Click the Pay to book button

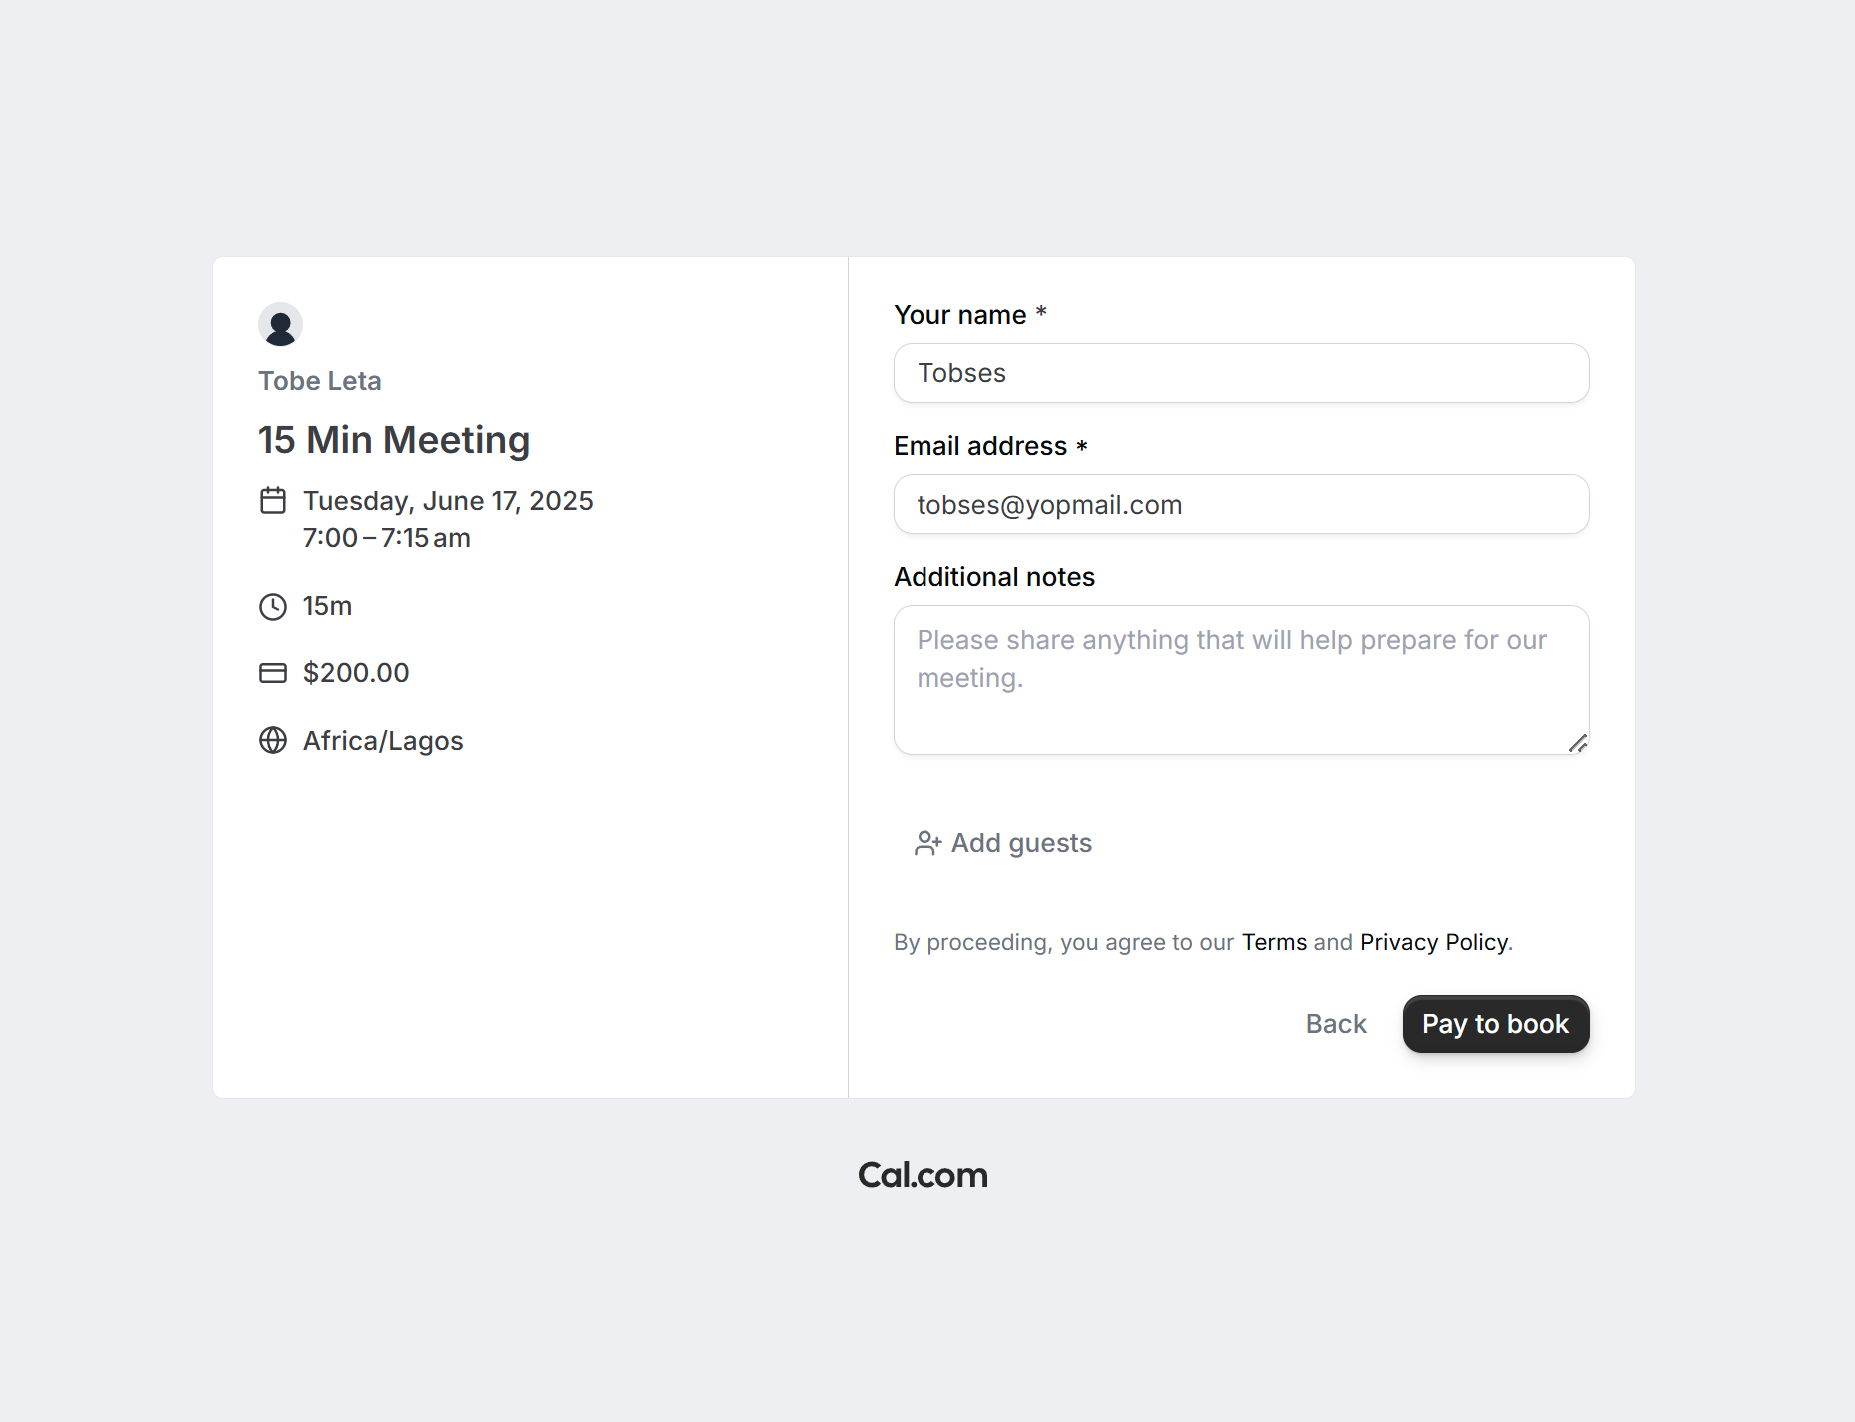(x=1495, y=1024)
